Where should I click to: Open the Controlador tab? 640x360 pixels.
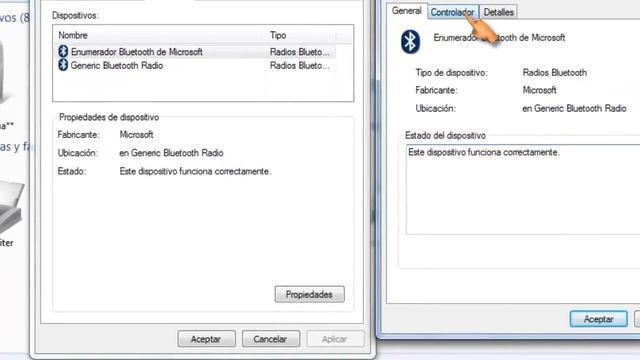[453, 12]
